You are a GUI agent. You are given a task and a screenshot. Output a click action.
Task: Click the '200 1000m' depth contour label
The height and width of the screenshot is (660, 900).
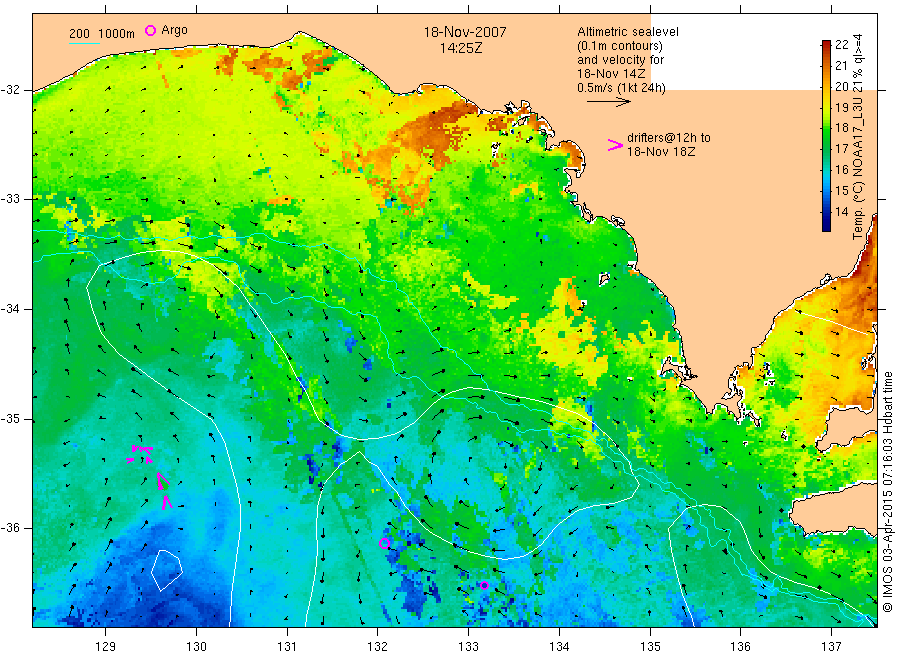102,34
